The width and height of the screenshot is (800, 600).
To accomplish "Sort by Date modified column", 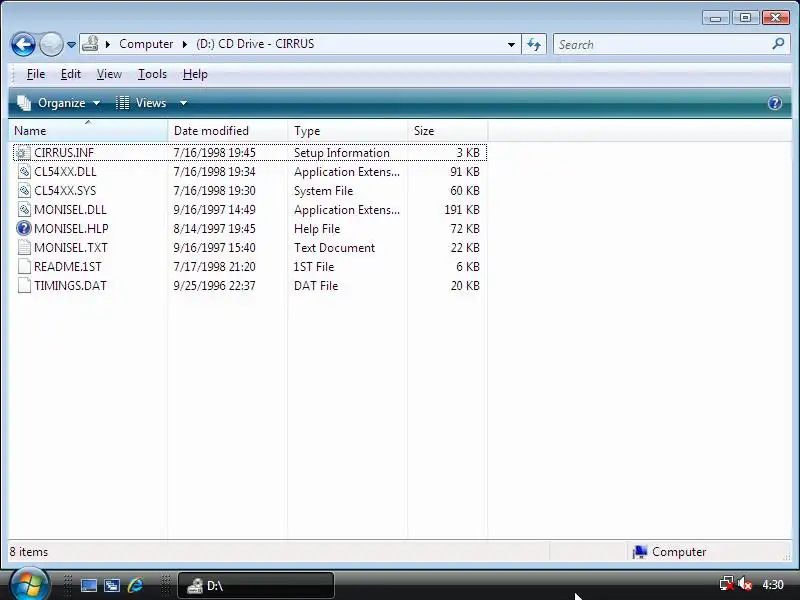I will [228, 131].
